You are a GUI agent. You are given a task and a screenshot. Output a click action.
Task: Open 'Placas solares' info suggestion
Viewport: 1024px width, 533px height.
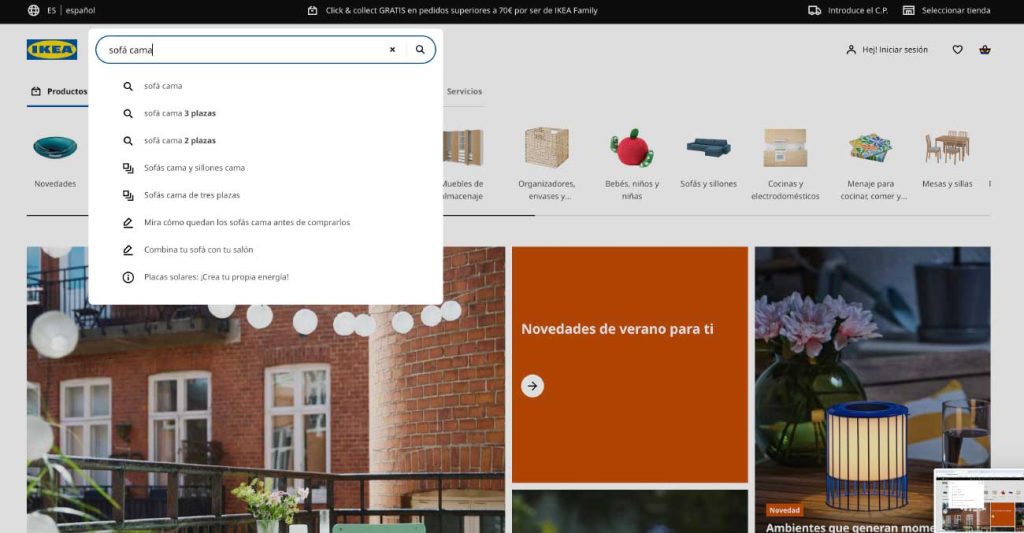pyautogui.click(x=216, y=277)
